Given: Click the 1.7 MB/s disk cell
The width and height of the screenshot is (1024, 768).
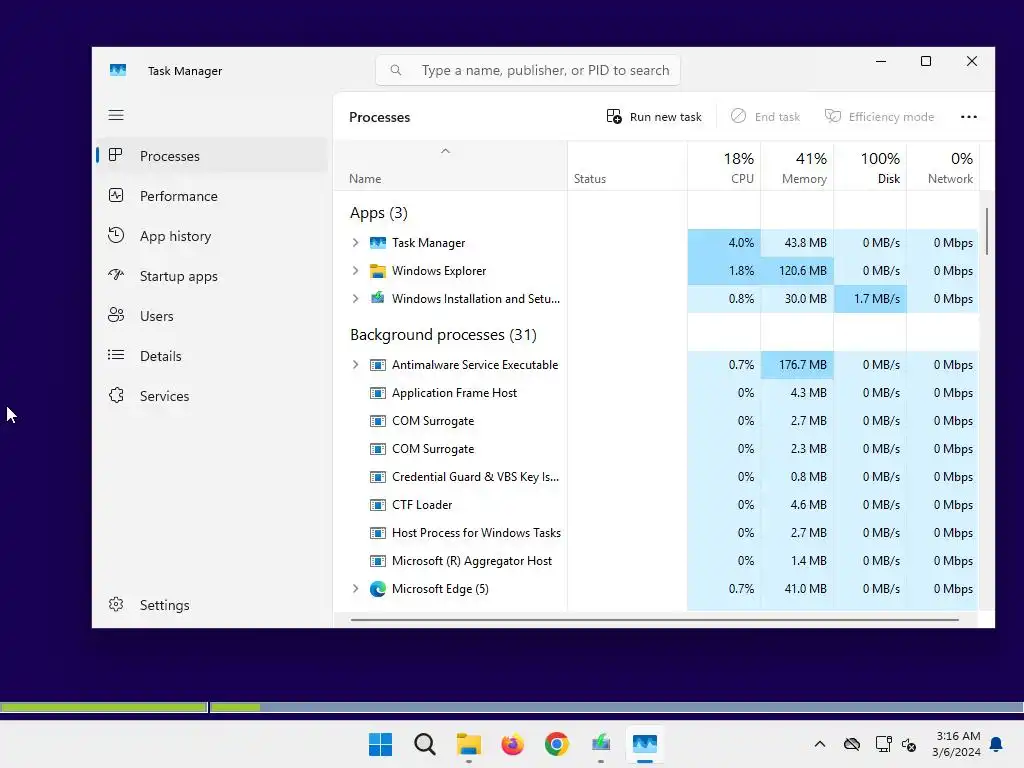Looking at the screenshot, I should pos(871,298).
